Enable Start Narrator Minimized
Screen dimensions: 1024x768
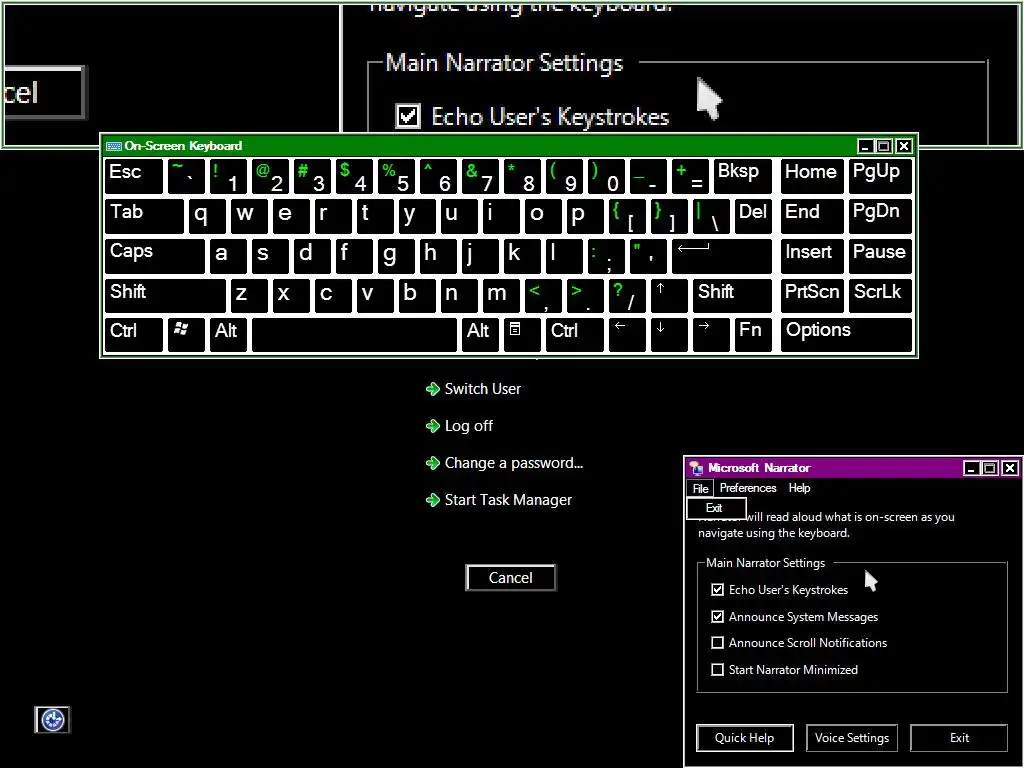tap(718, 669)
